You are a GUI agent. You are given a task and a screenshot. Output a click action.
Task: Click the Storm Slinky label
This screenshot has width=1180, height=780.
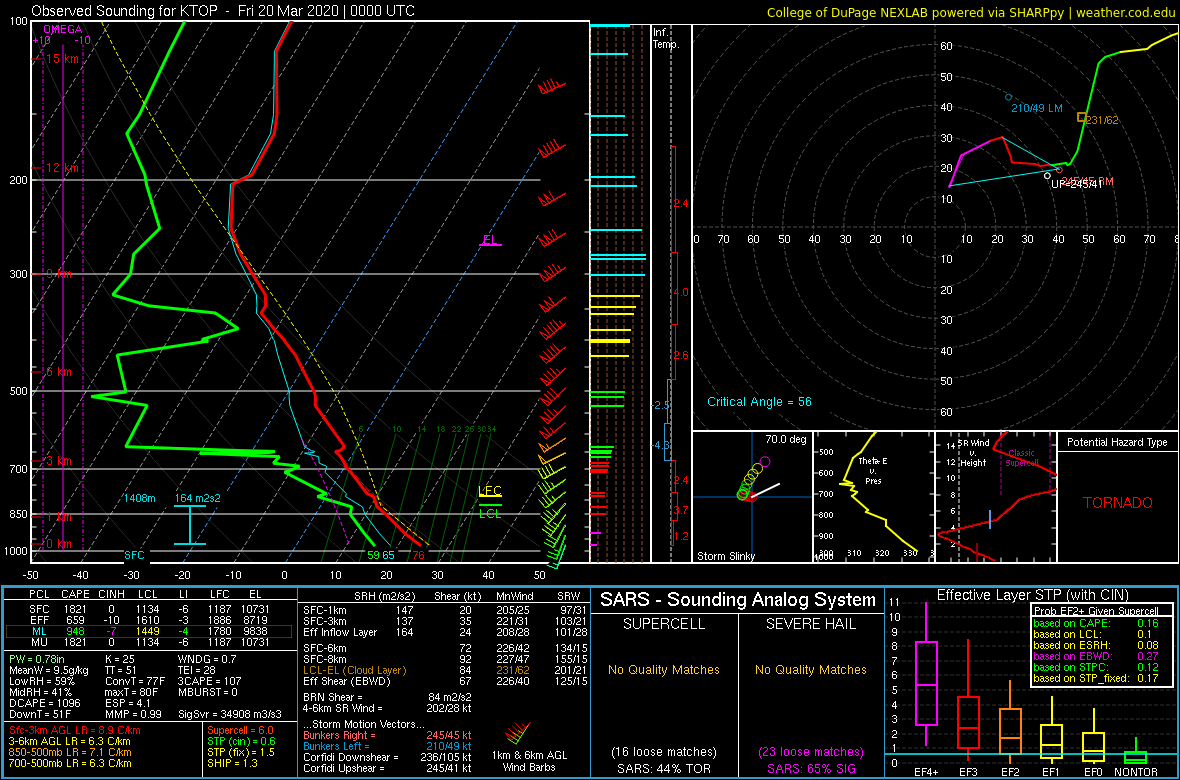724,556
